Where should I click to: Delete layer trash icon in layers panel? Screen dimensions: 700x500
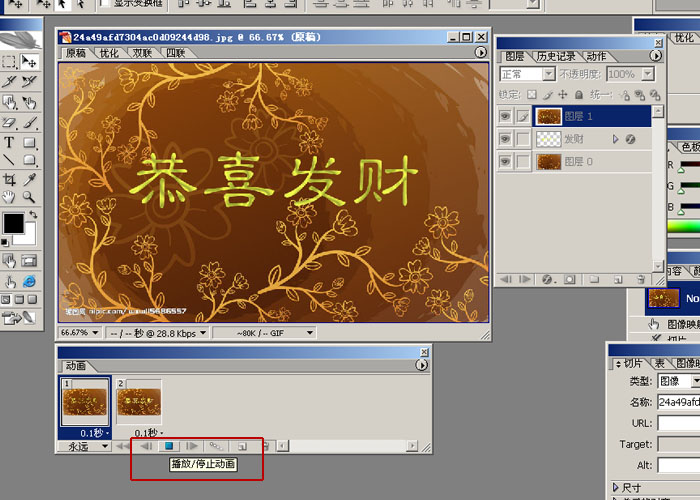[x=641, y=280]
